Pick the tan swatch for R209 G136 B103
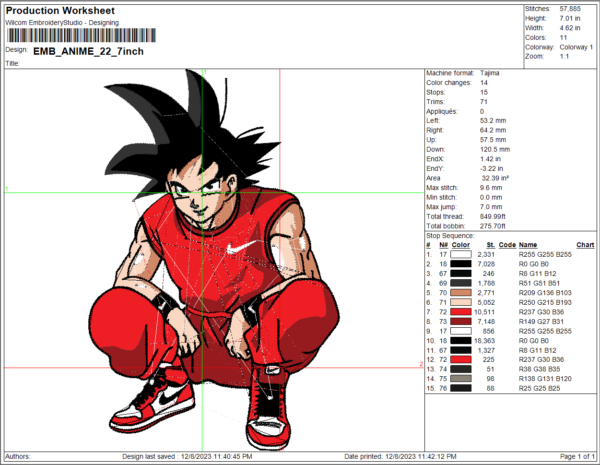 (461, 293)
